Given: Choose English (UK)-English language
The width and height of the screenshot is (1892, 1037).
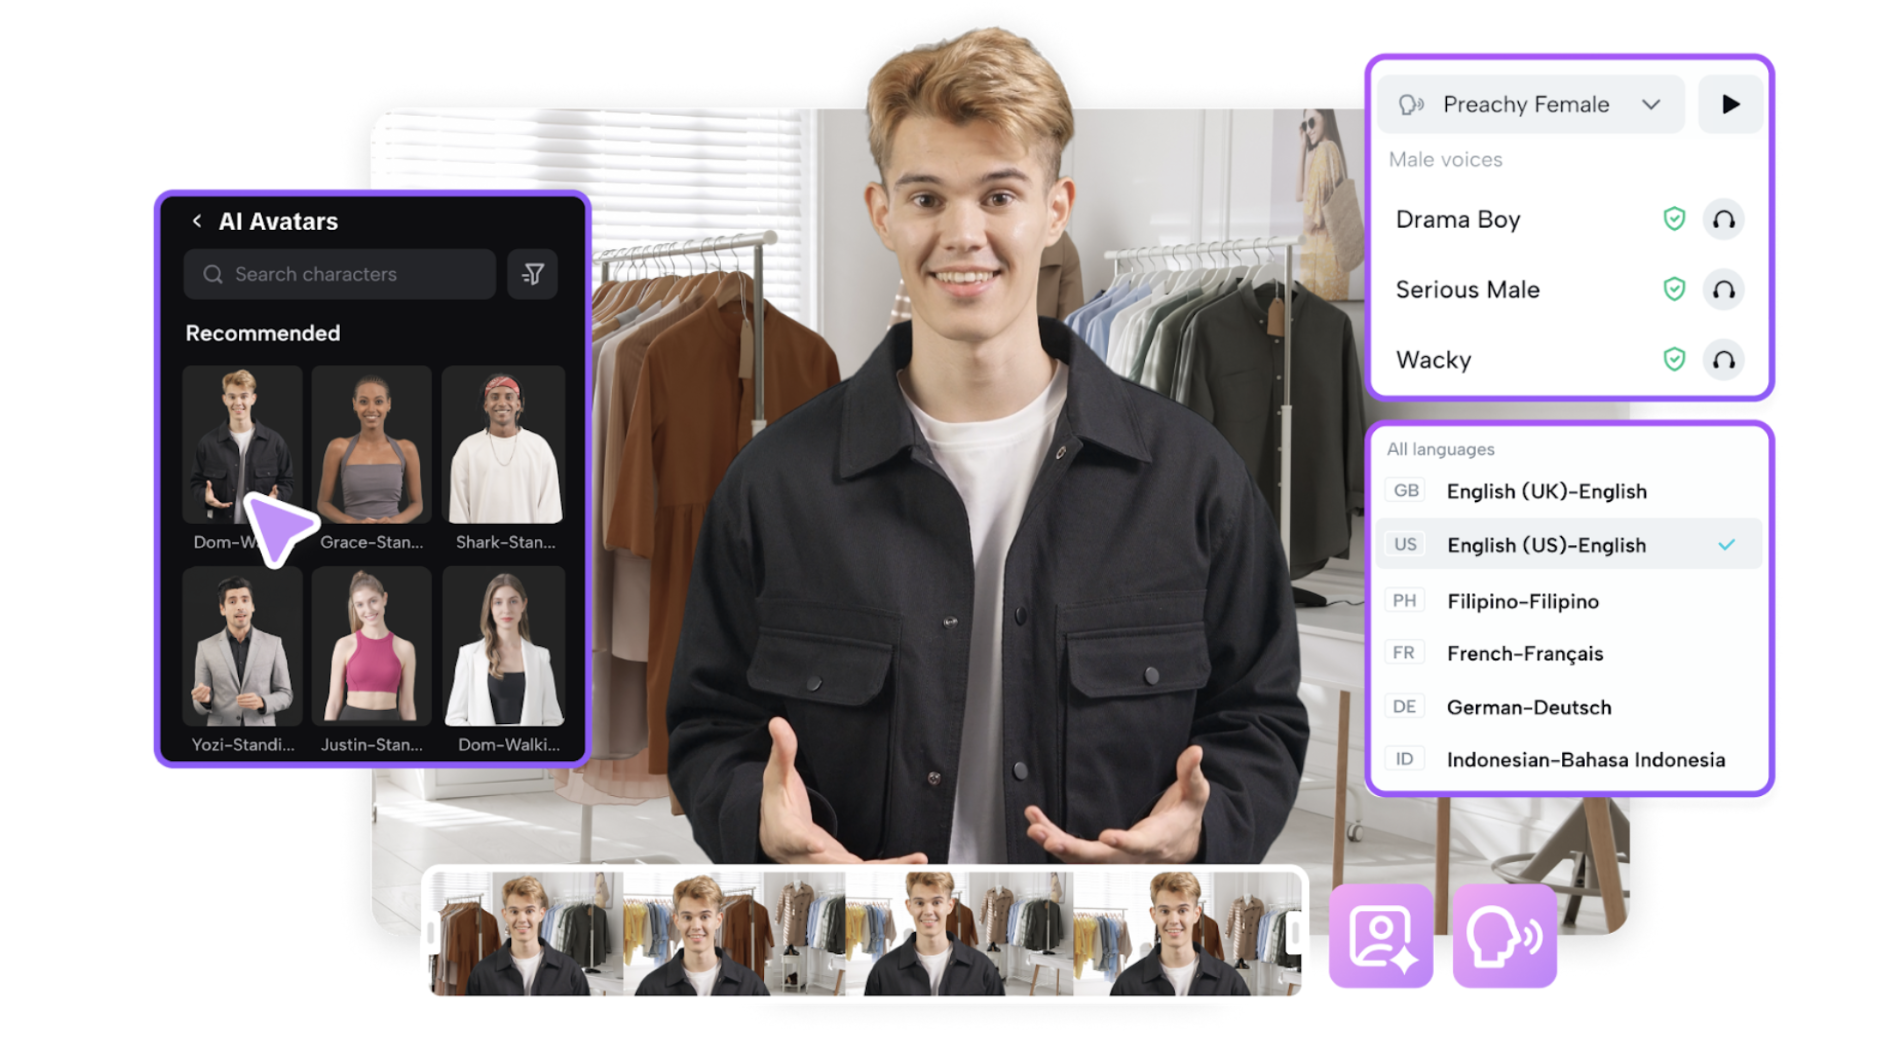Looking at the screenshot, I should pyautogui.click(x=1568, y=491).
